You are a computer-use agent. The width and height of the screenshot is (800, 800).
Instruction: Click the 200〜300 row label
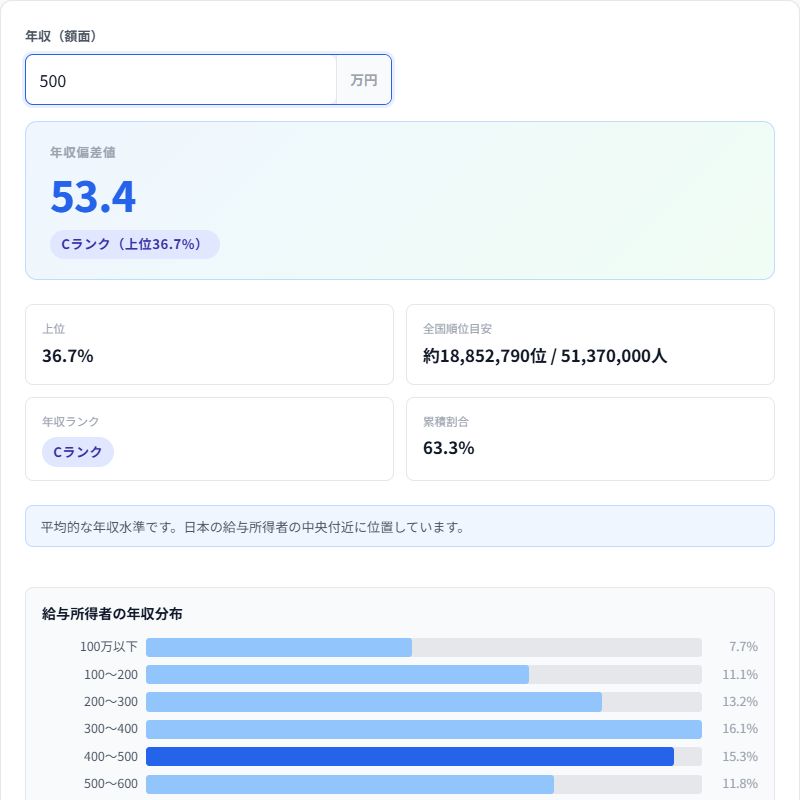111,702
